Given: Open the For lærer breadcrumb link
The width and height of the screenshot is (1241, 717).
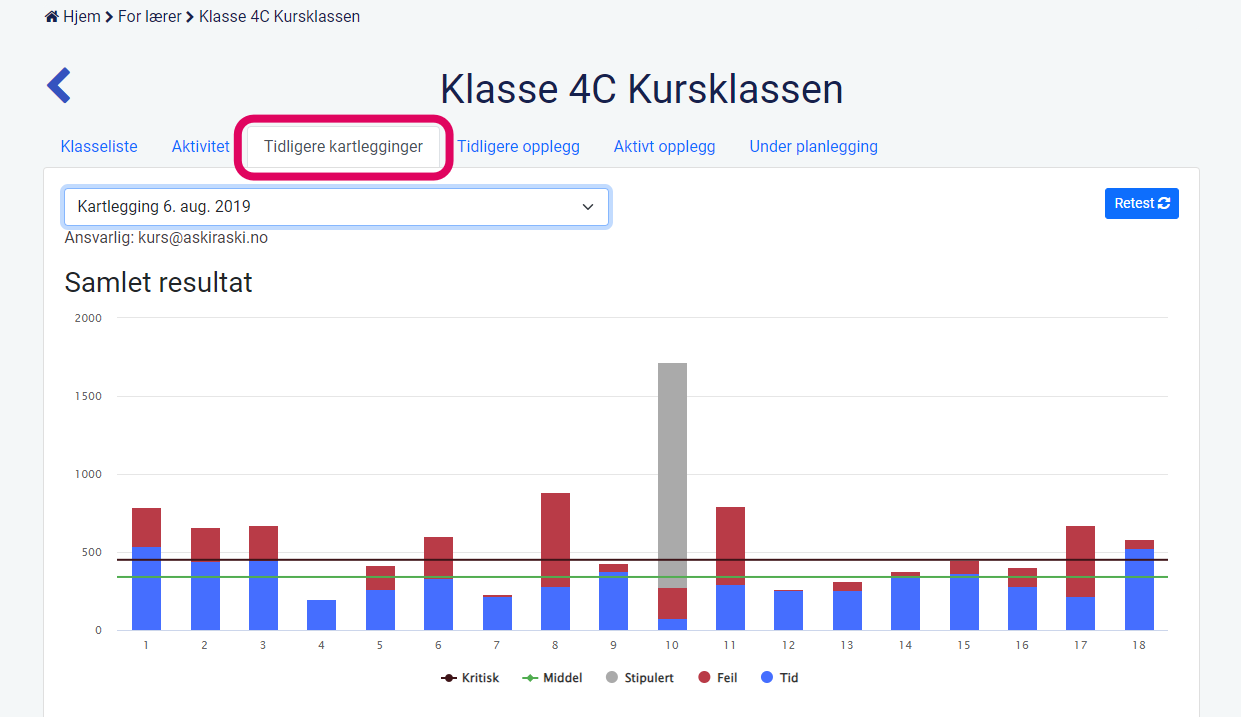Looking at the screenshot, I should pyautogui.click(x=150, y=17).
